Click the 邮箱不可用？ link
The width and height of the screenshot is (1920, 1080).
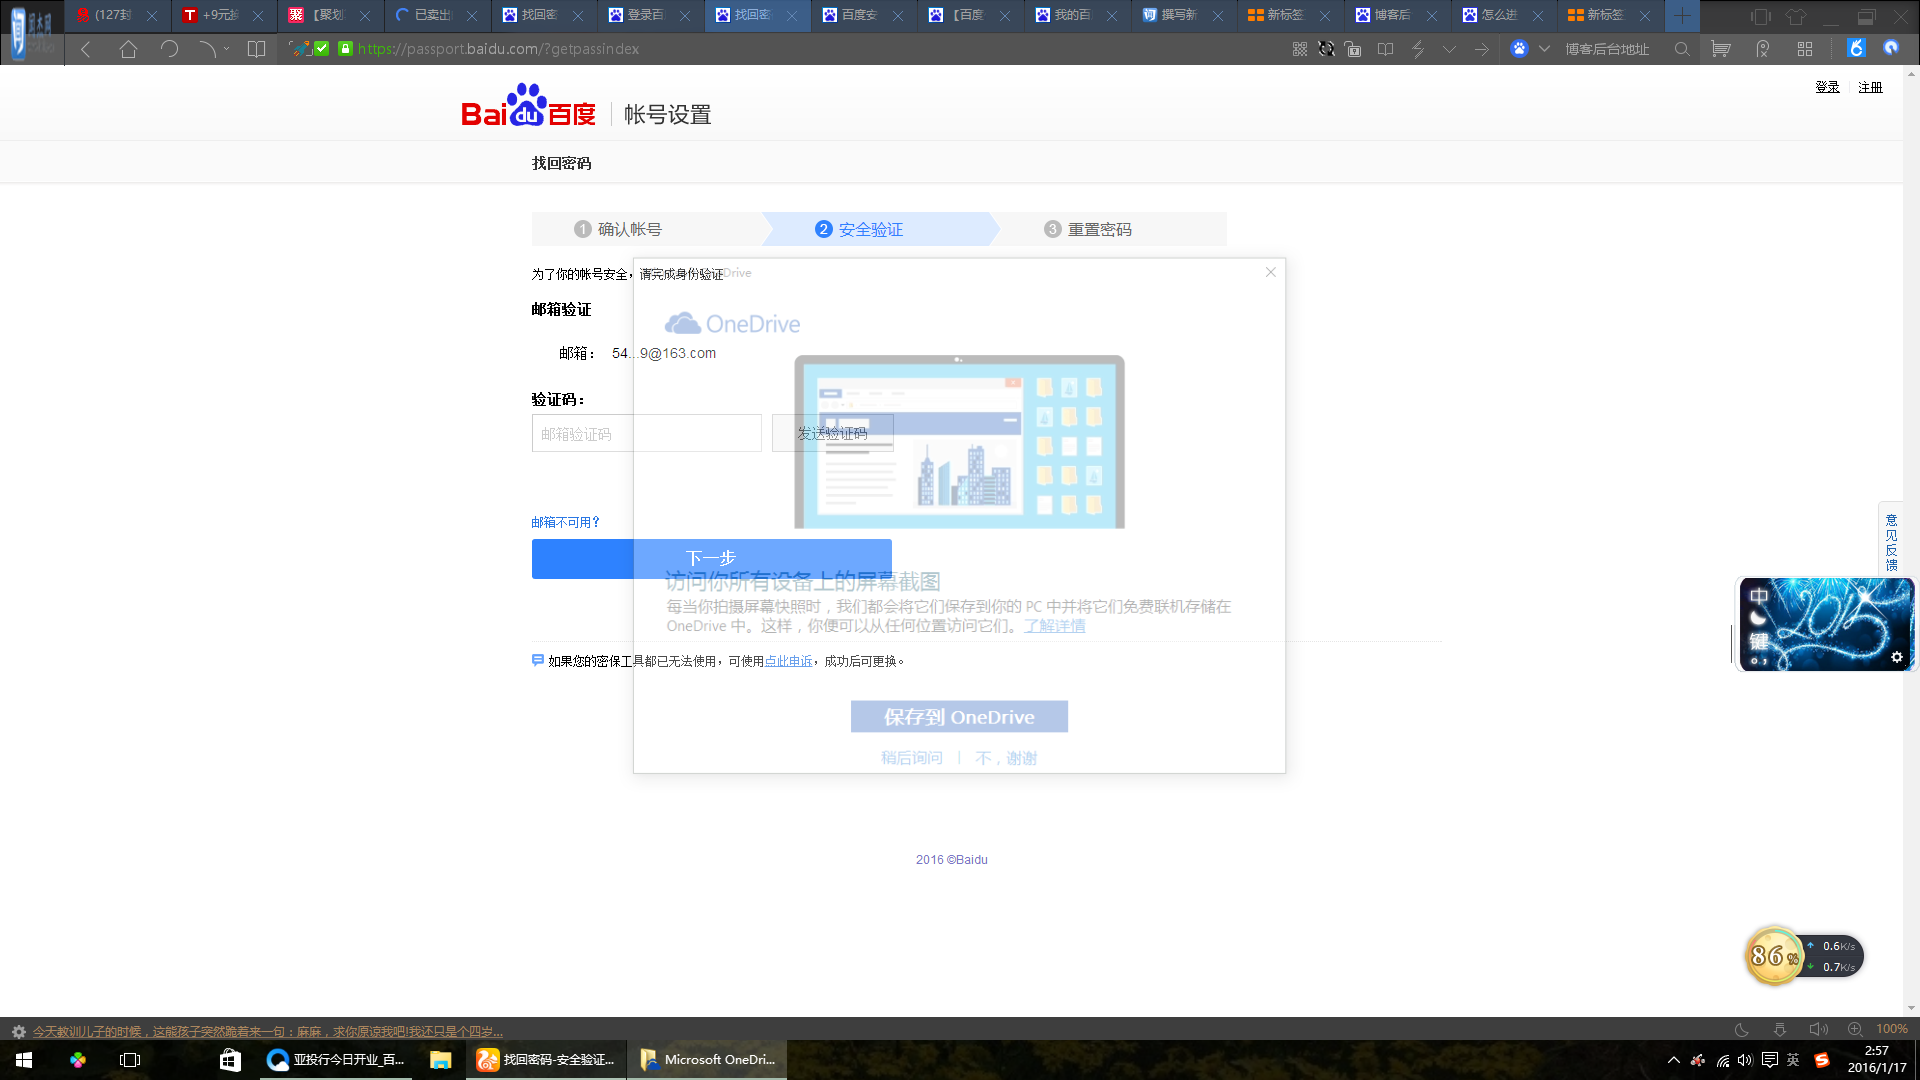566,522
